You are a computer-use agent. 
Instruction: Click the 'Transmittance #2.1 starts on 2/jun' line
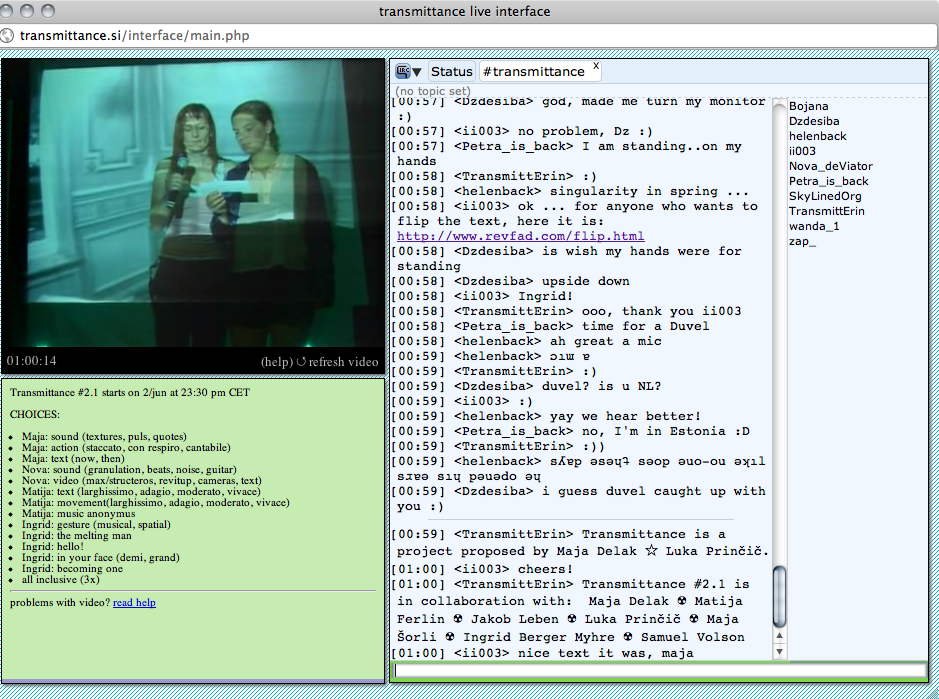coord(130,392)
